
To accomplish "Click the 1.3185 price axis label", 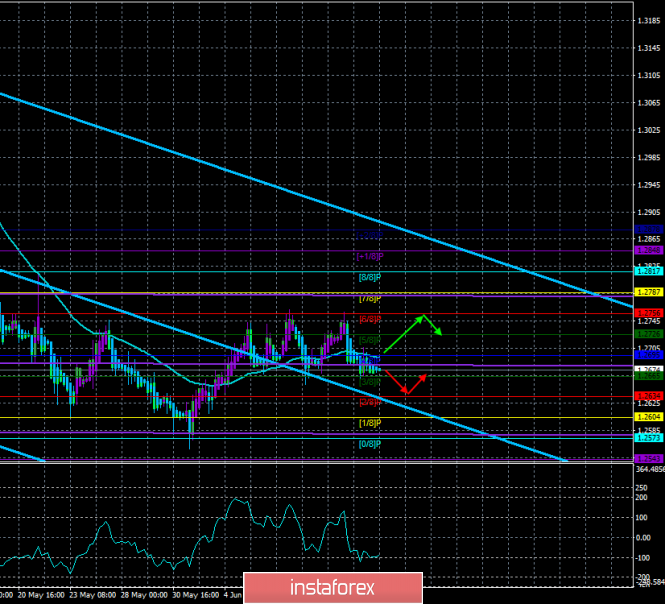I will pyautogui.click(x=649, y=20).
